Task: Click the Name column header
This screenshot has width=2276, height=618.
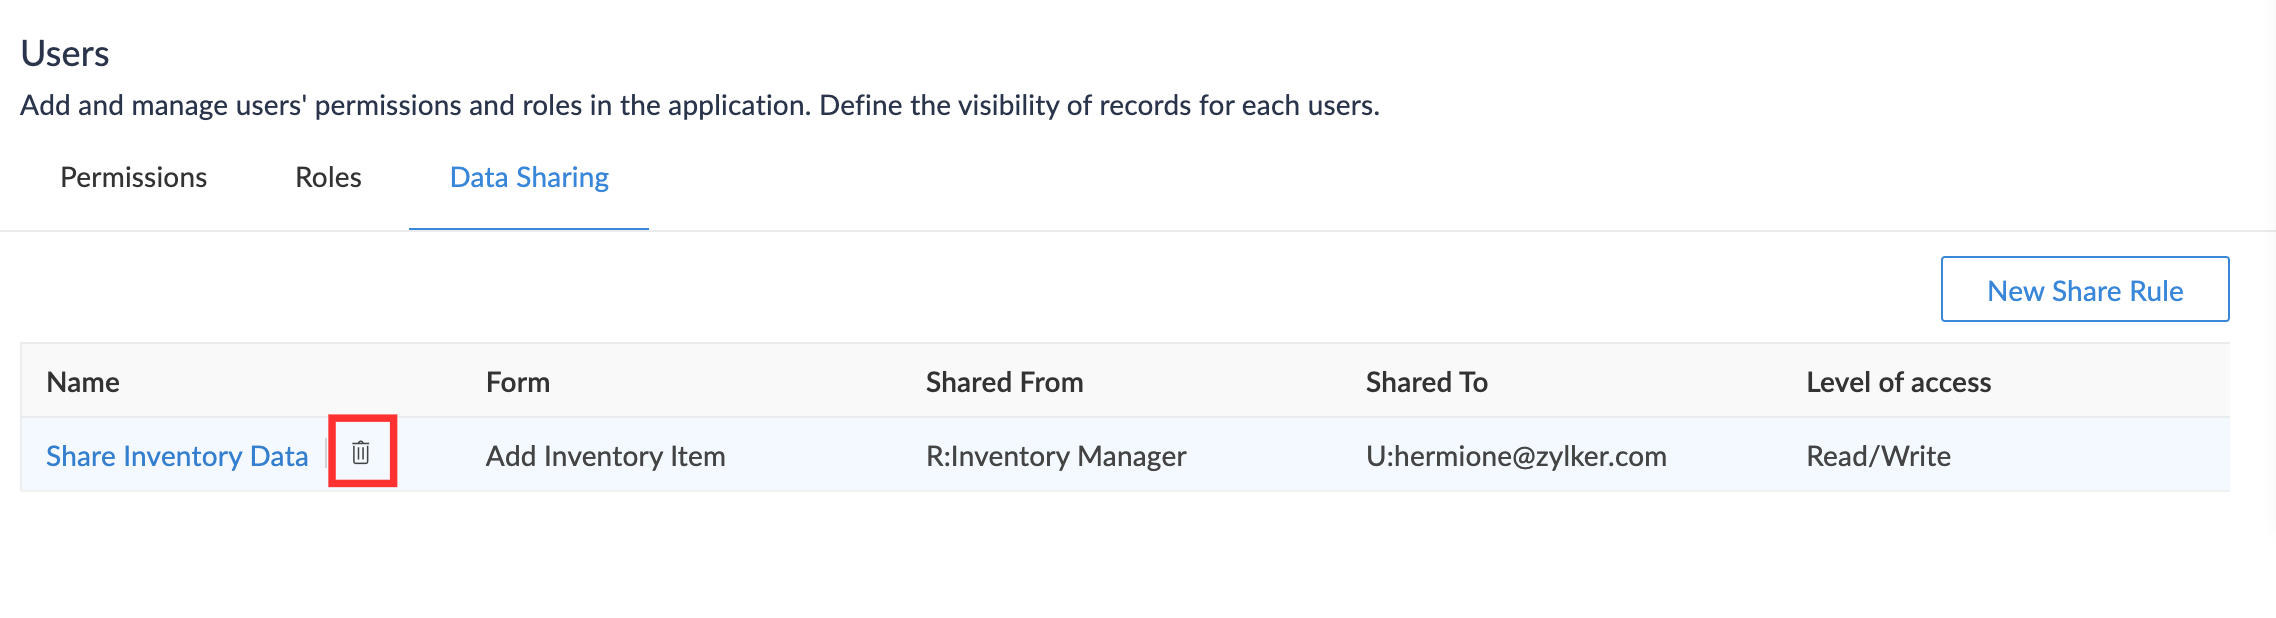Action: tap(83, 382)
